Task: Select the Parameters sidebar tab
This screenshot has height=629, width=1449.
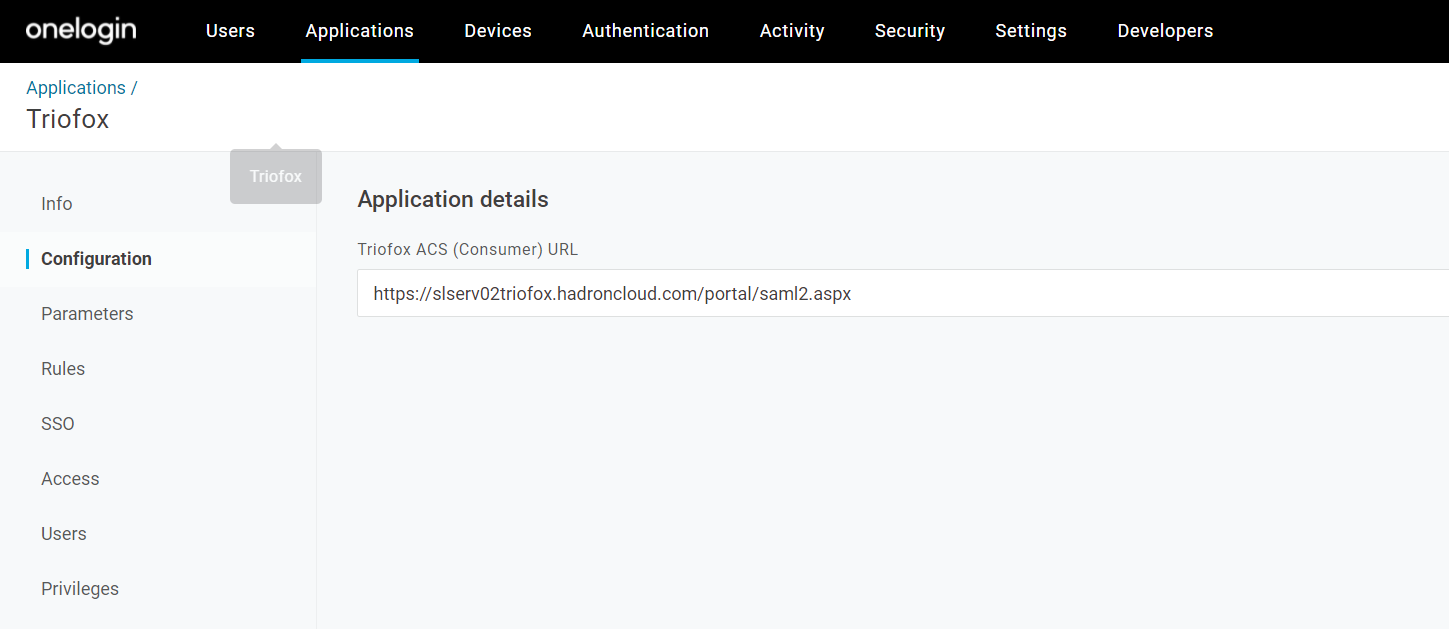Action: (87, 314)
